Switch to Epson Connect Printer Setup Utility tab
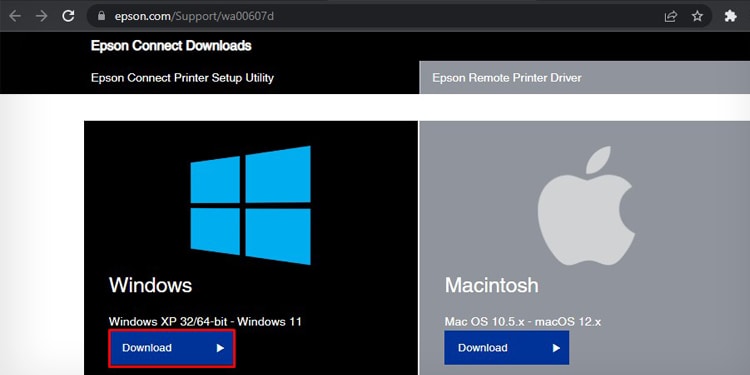 [x=182, y=77]
